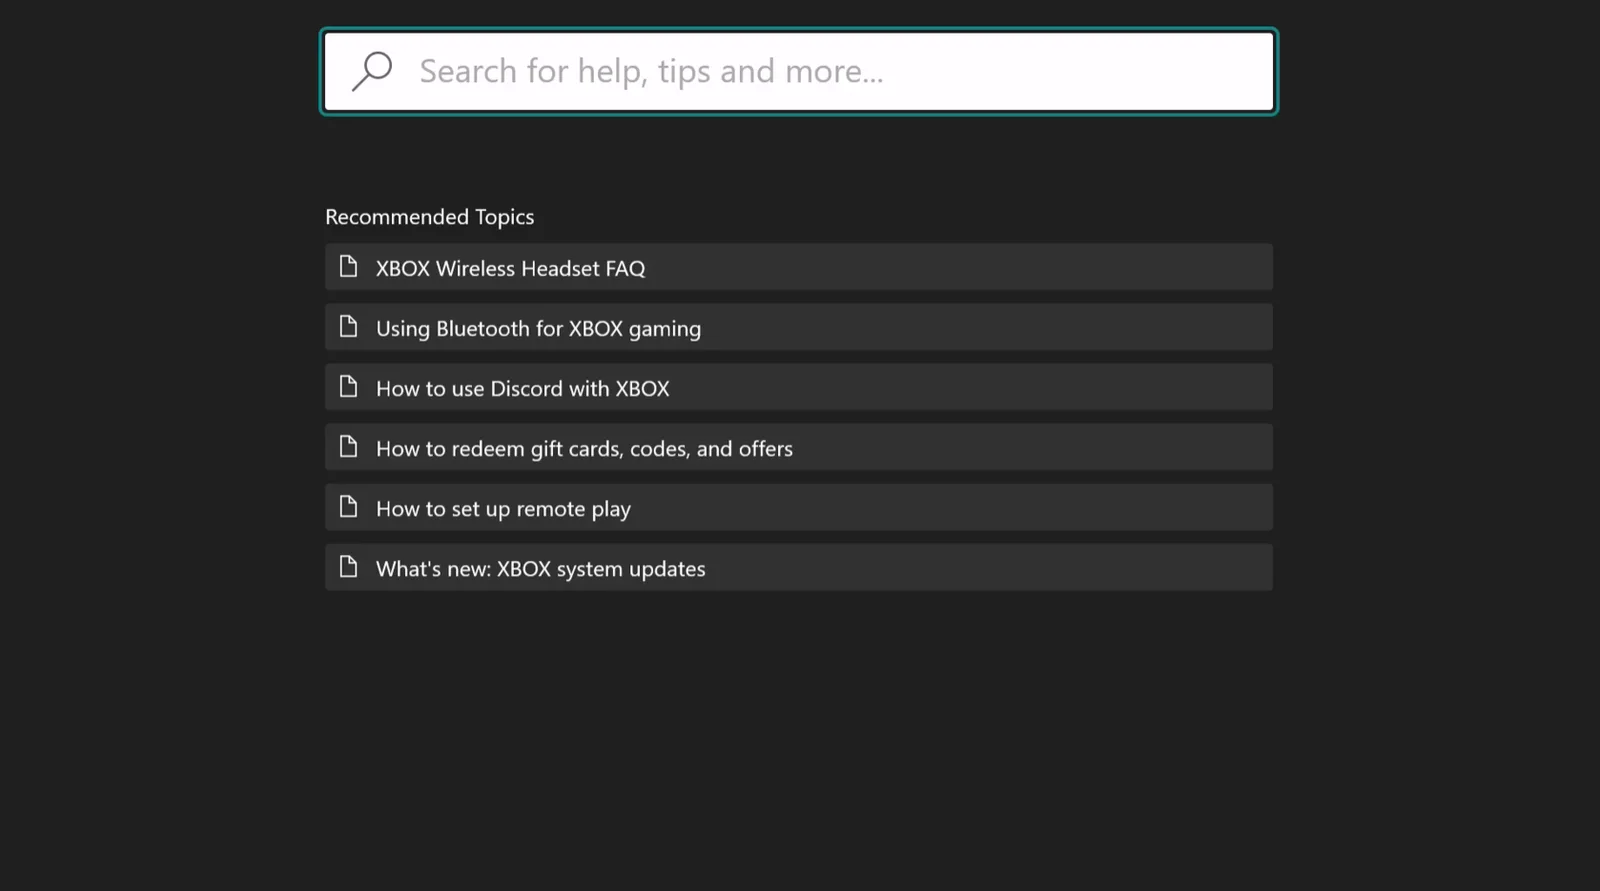Click the Recommended Topics heading
The height and width of the screenshot is (891, 1600).
(430, 217)
